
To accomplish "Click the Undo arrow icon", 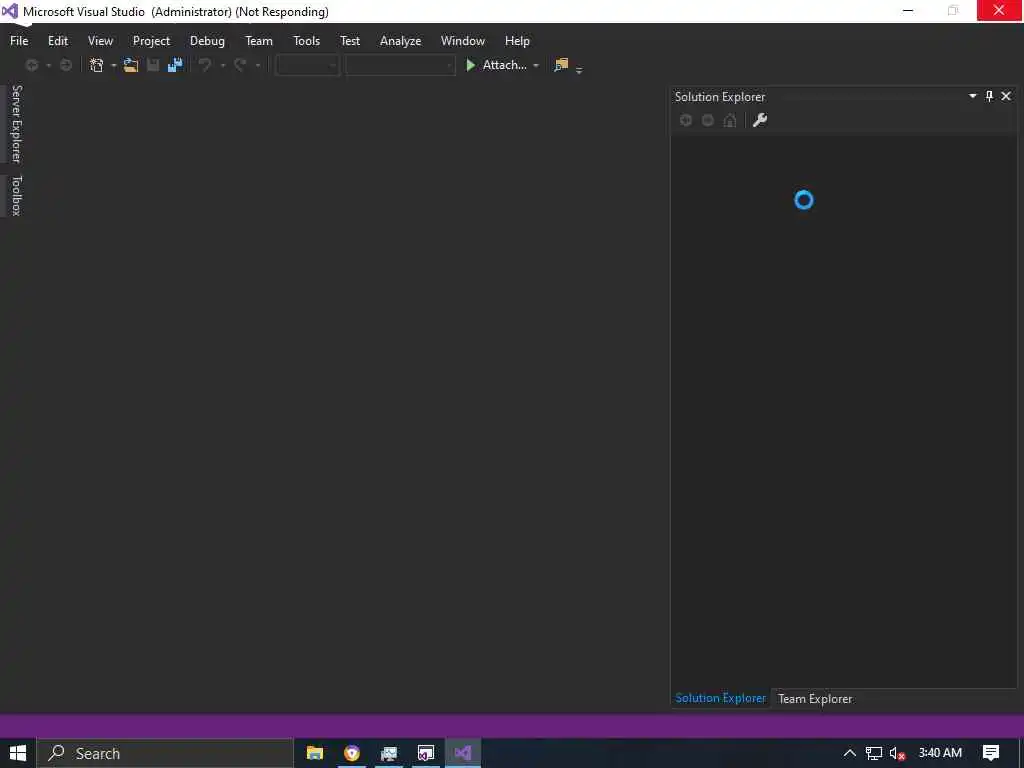I will pos(205,65).
